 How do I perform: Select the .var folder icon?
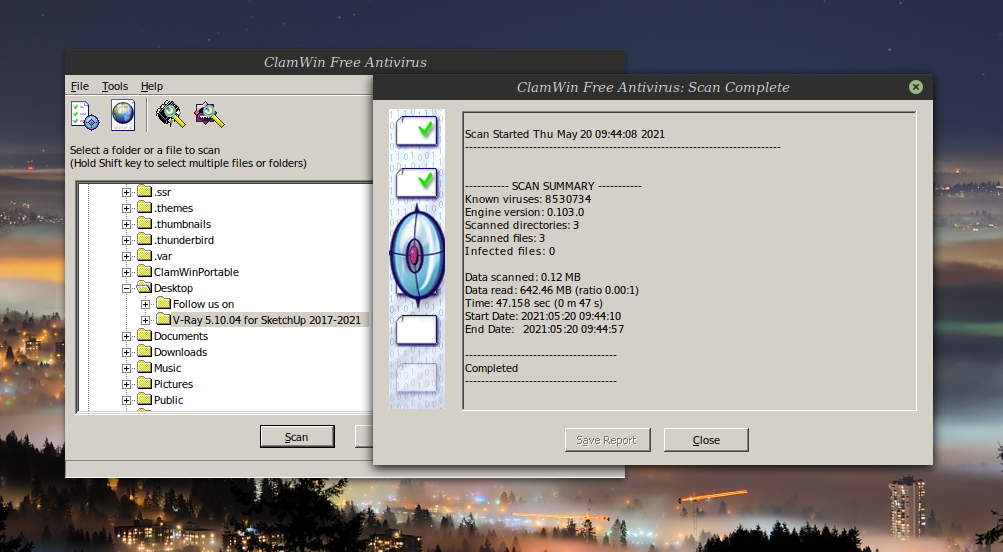(145, 255)
